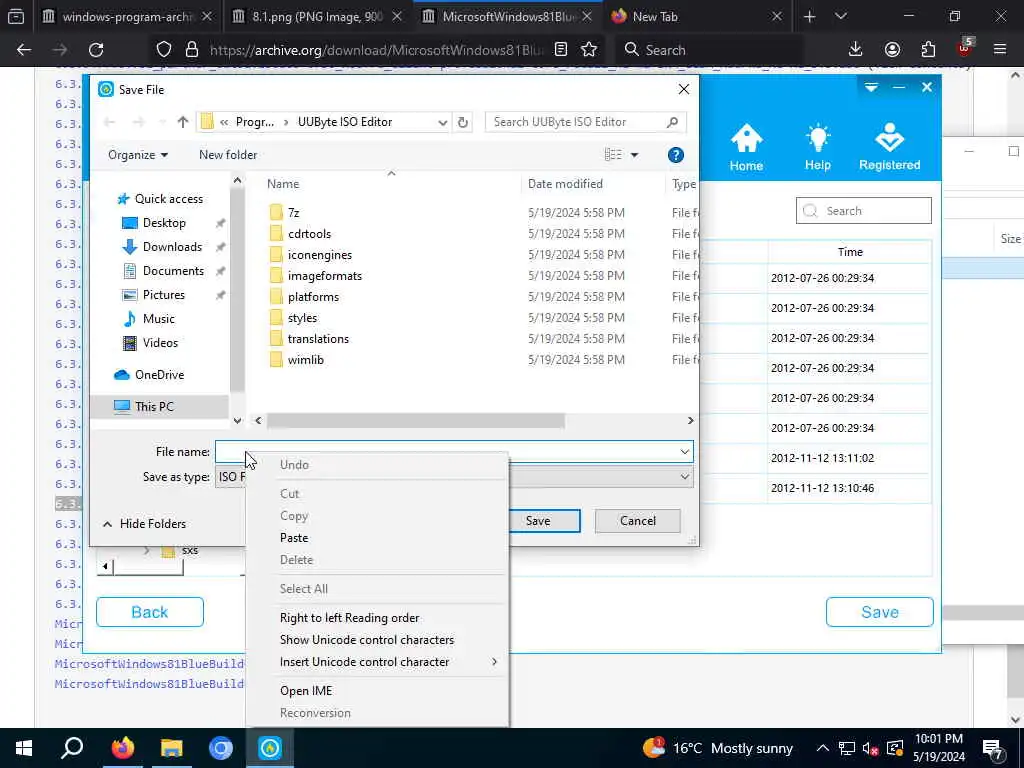Select OneDrive in navigation pane

[159, 375]
